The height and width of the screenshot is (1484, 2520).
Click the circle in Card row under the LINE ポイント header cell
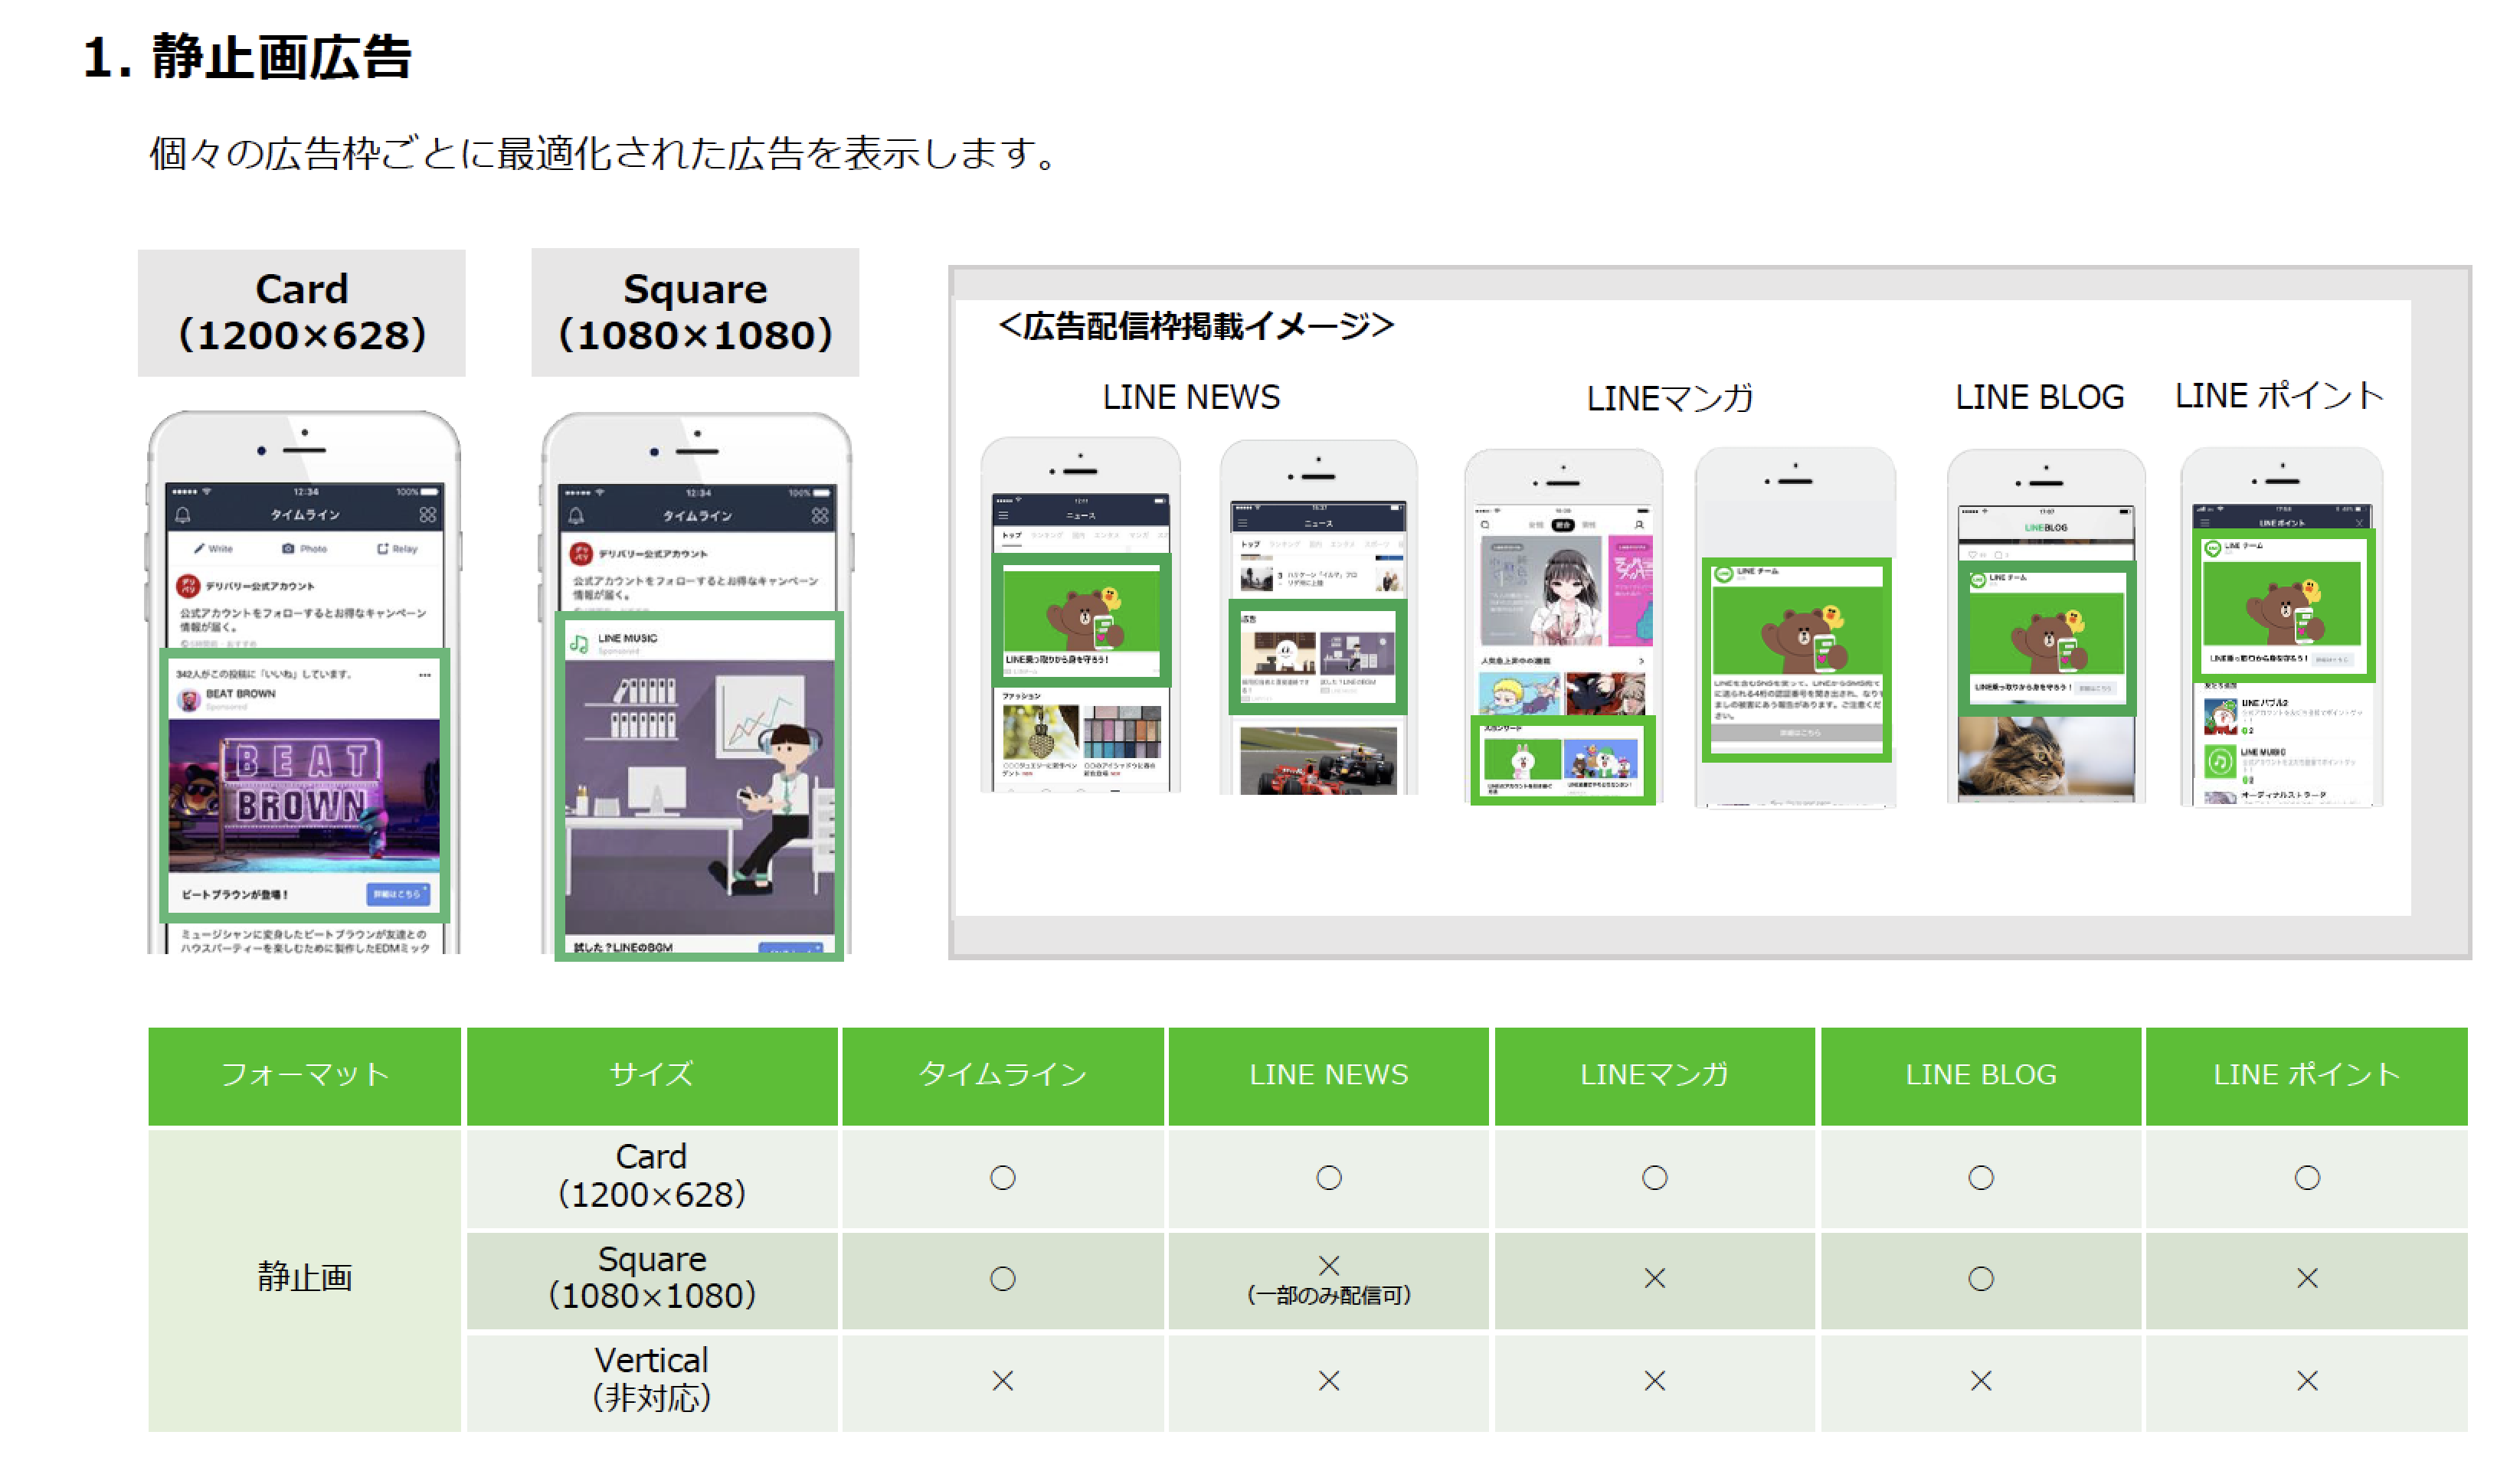pos(2307,1179)
